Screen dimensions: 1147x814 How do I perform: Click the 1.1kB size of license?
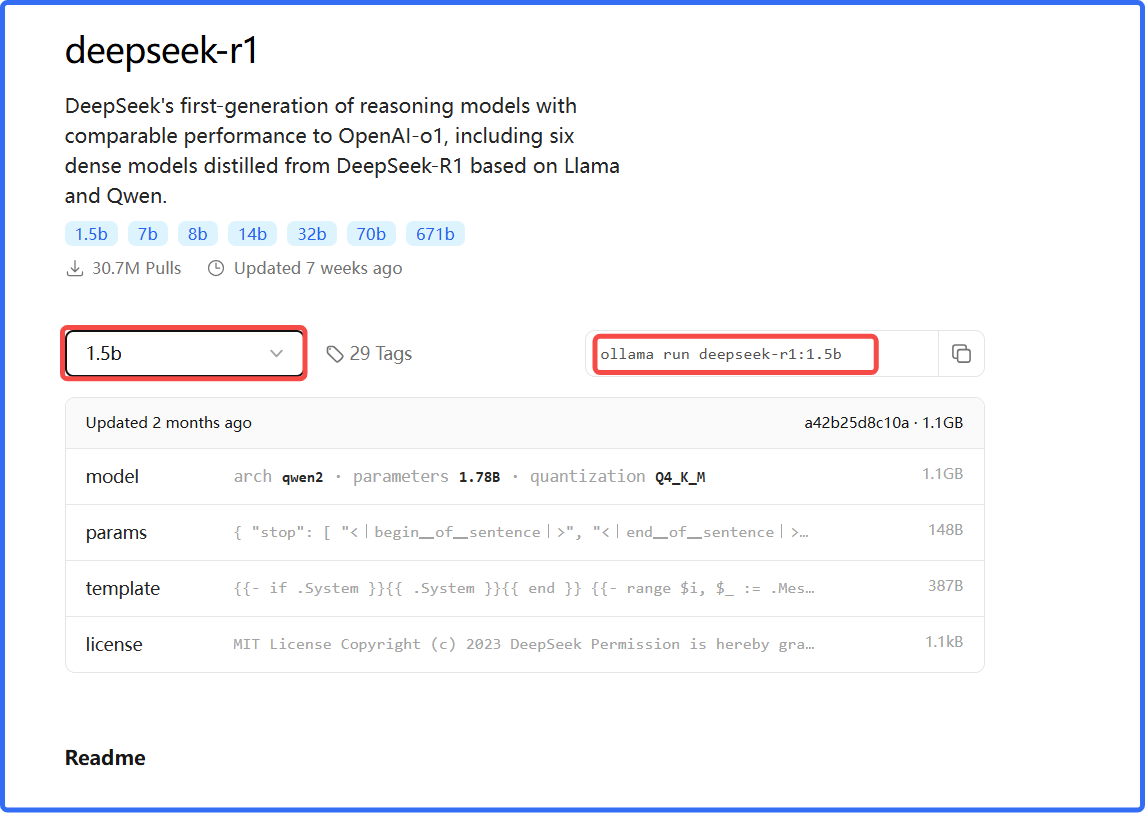[x=944, y=642]
